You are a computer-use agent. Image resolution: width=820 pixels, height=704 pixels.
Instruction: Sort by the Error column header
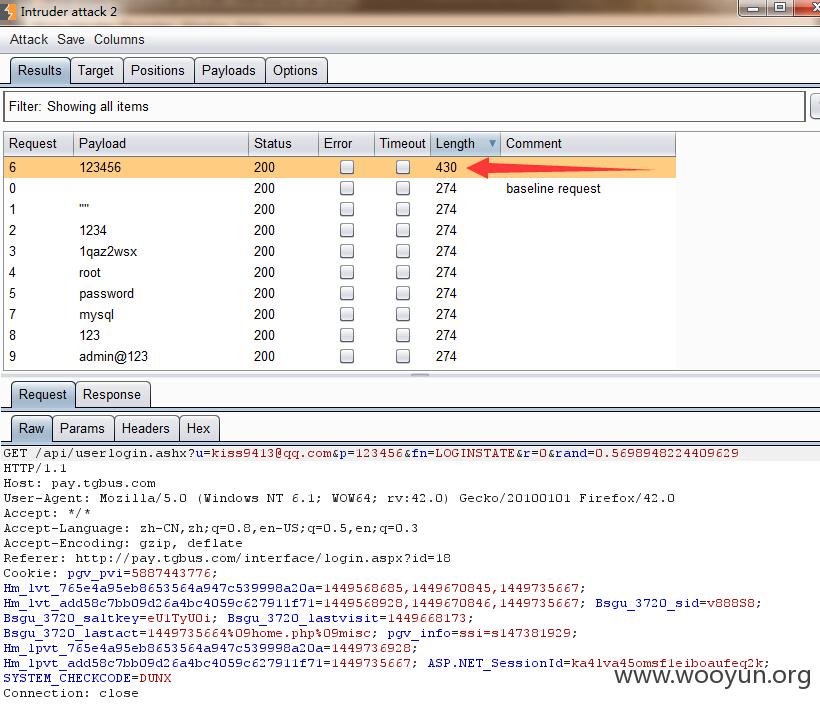point(346,143)
